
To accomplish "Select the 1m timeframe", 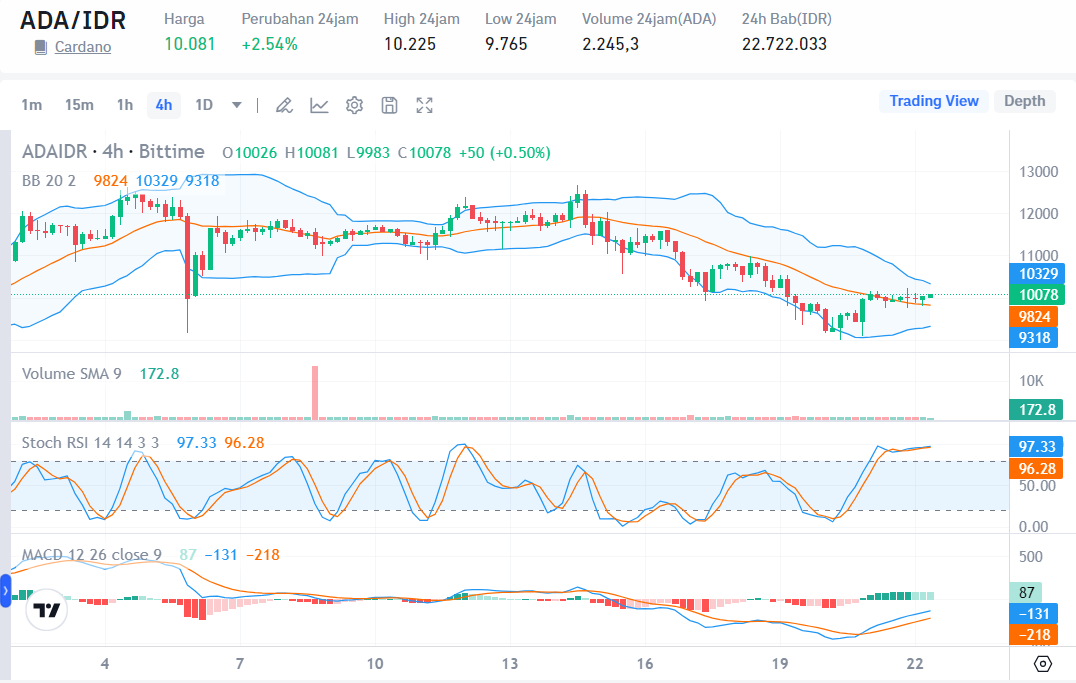I will 32,105.
